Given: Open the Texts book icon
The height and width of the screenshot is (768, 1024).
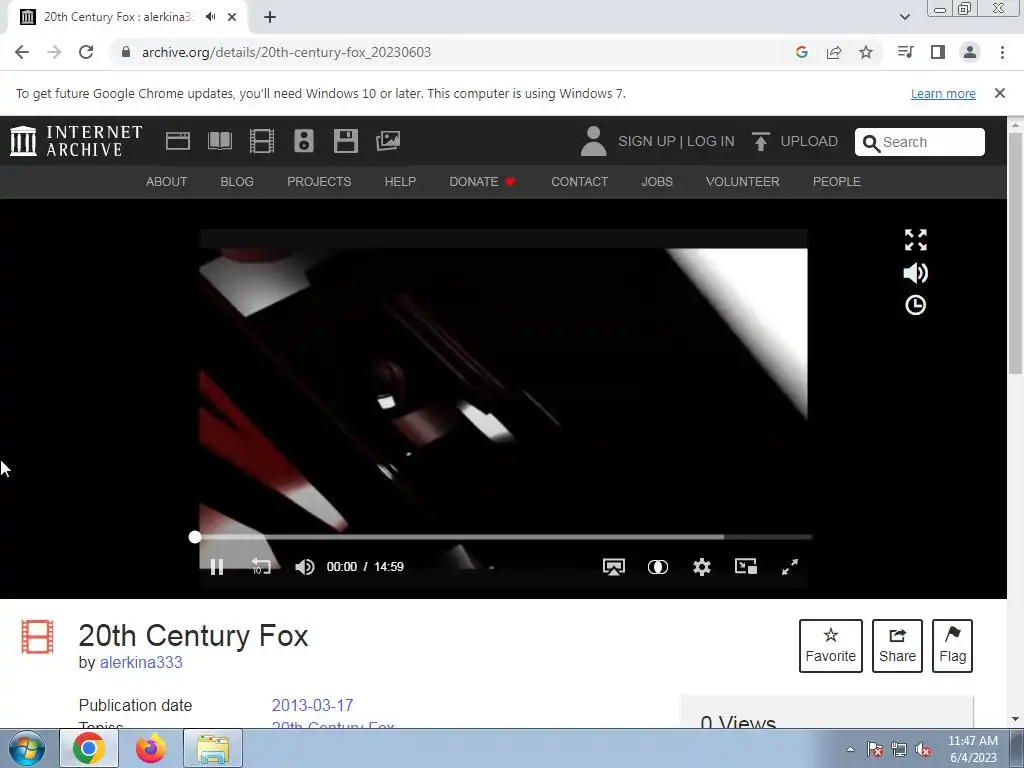Looking at the screenshot, I should (x=220, y=141).
